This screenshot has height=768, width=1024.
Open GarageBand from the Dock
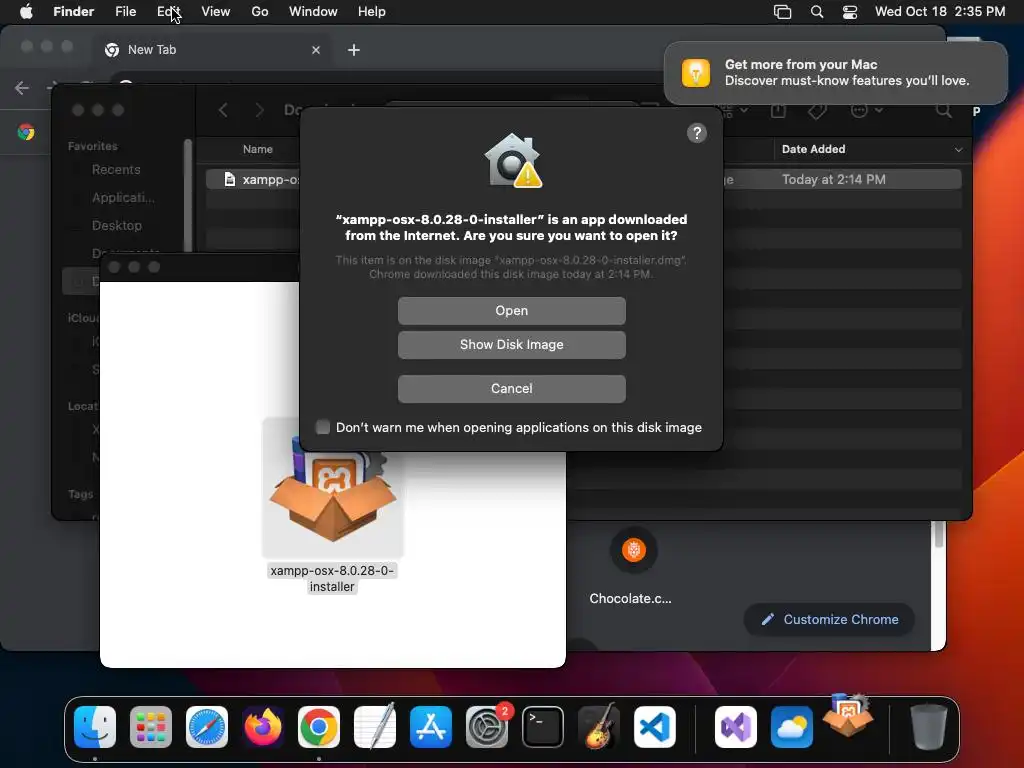point(599,727)
